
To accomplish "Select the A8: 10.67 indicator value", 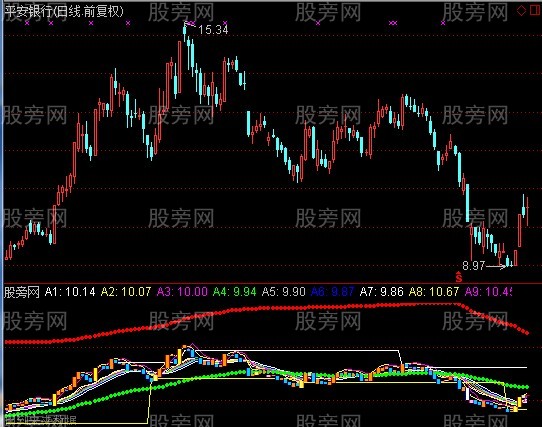I will 434,292.
